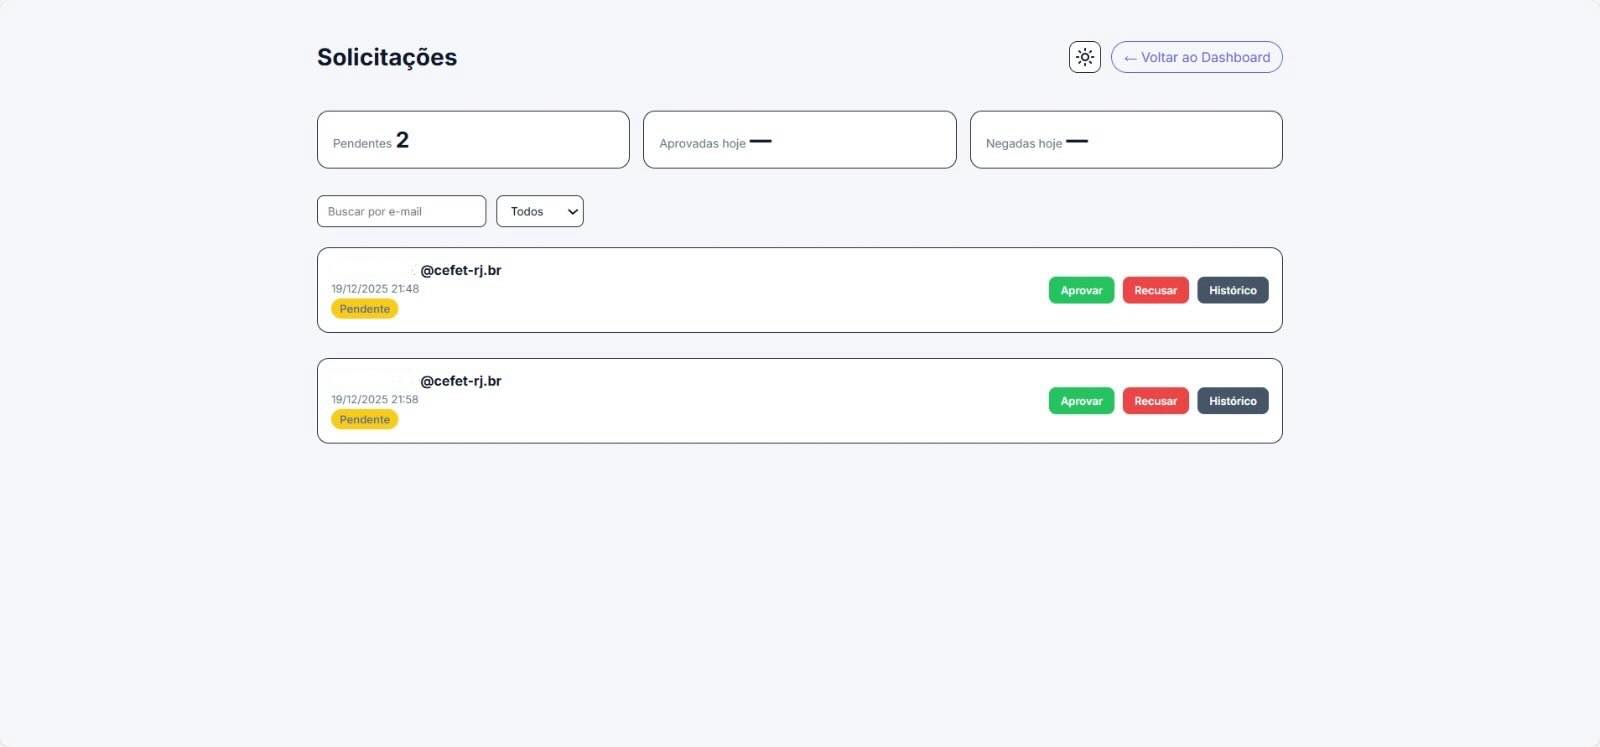Focus the Buscar por e-mail search field

(x=401, y=211)
